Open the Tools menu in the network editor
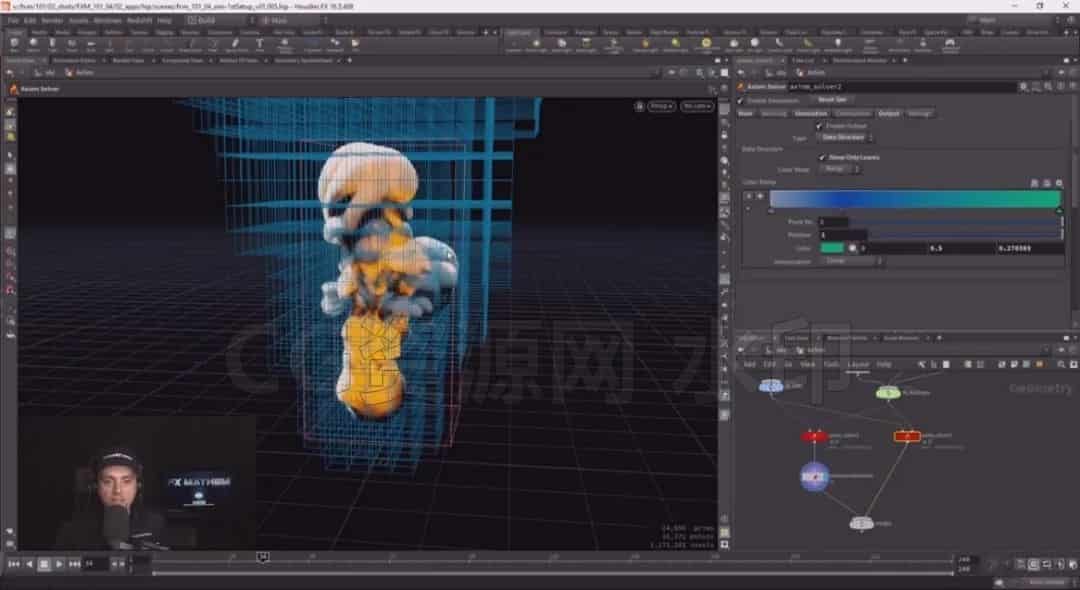This screenshot has height=590, width=1080. 831,364
